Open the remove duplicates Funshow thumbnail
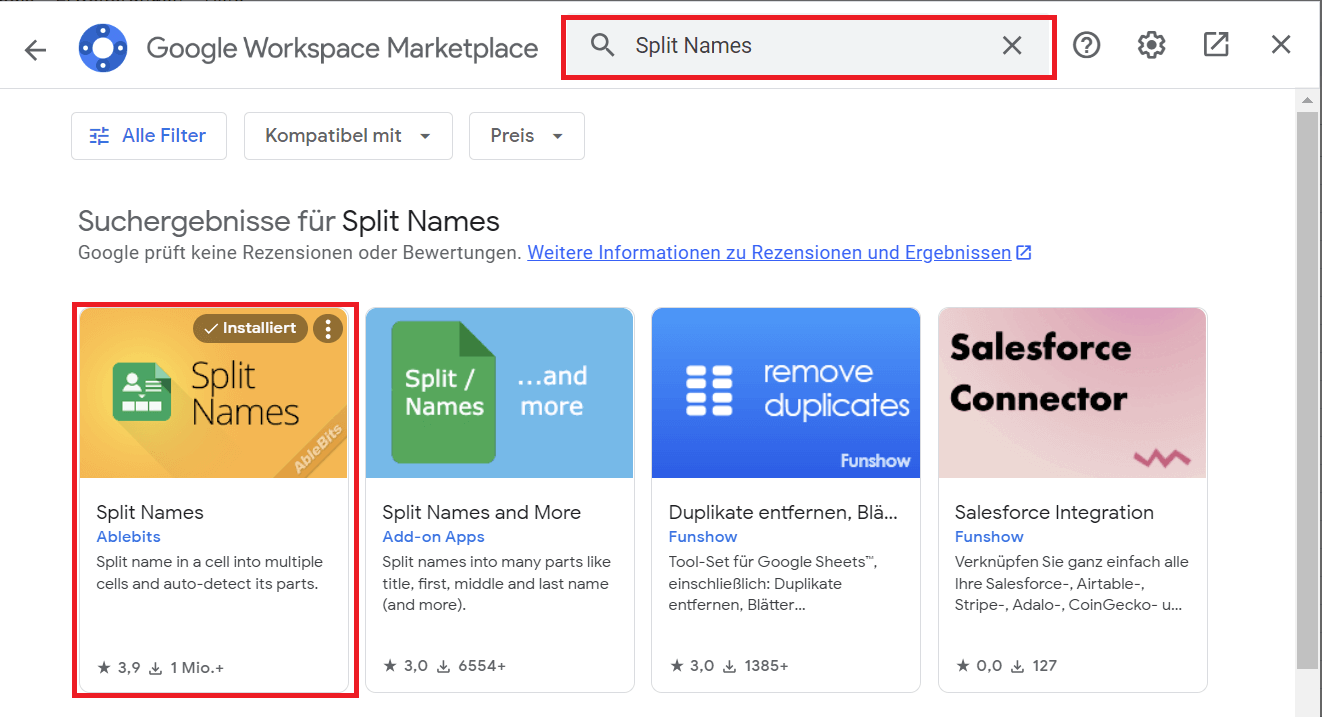Image resolution: width=1322 pixels, height=717 pixels. pyautogui.click(x=785, y=393)
